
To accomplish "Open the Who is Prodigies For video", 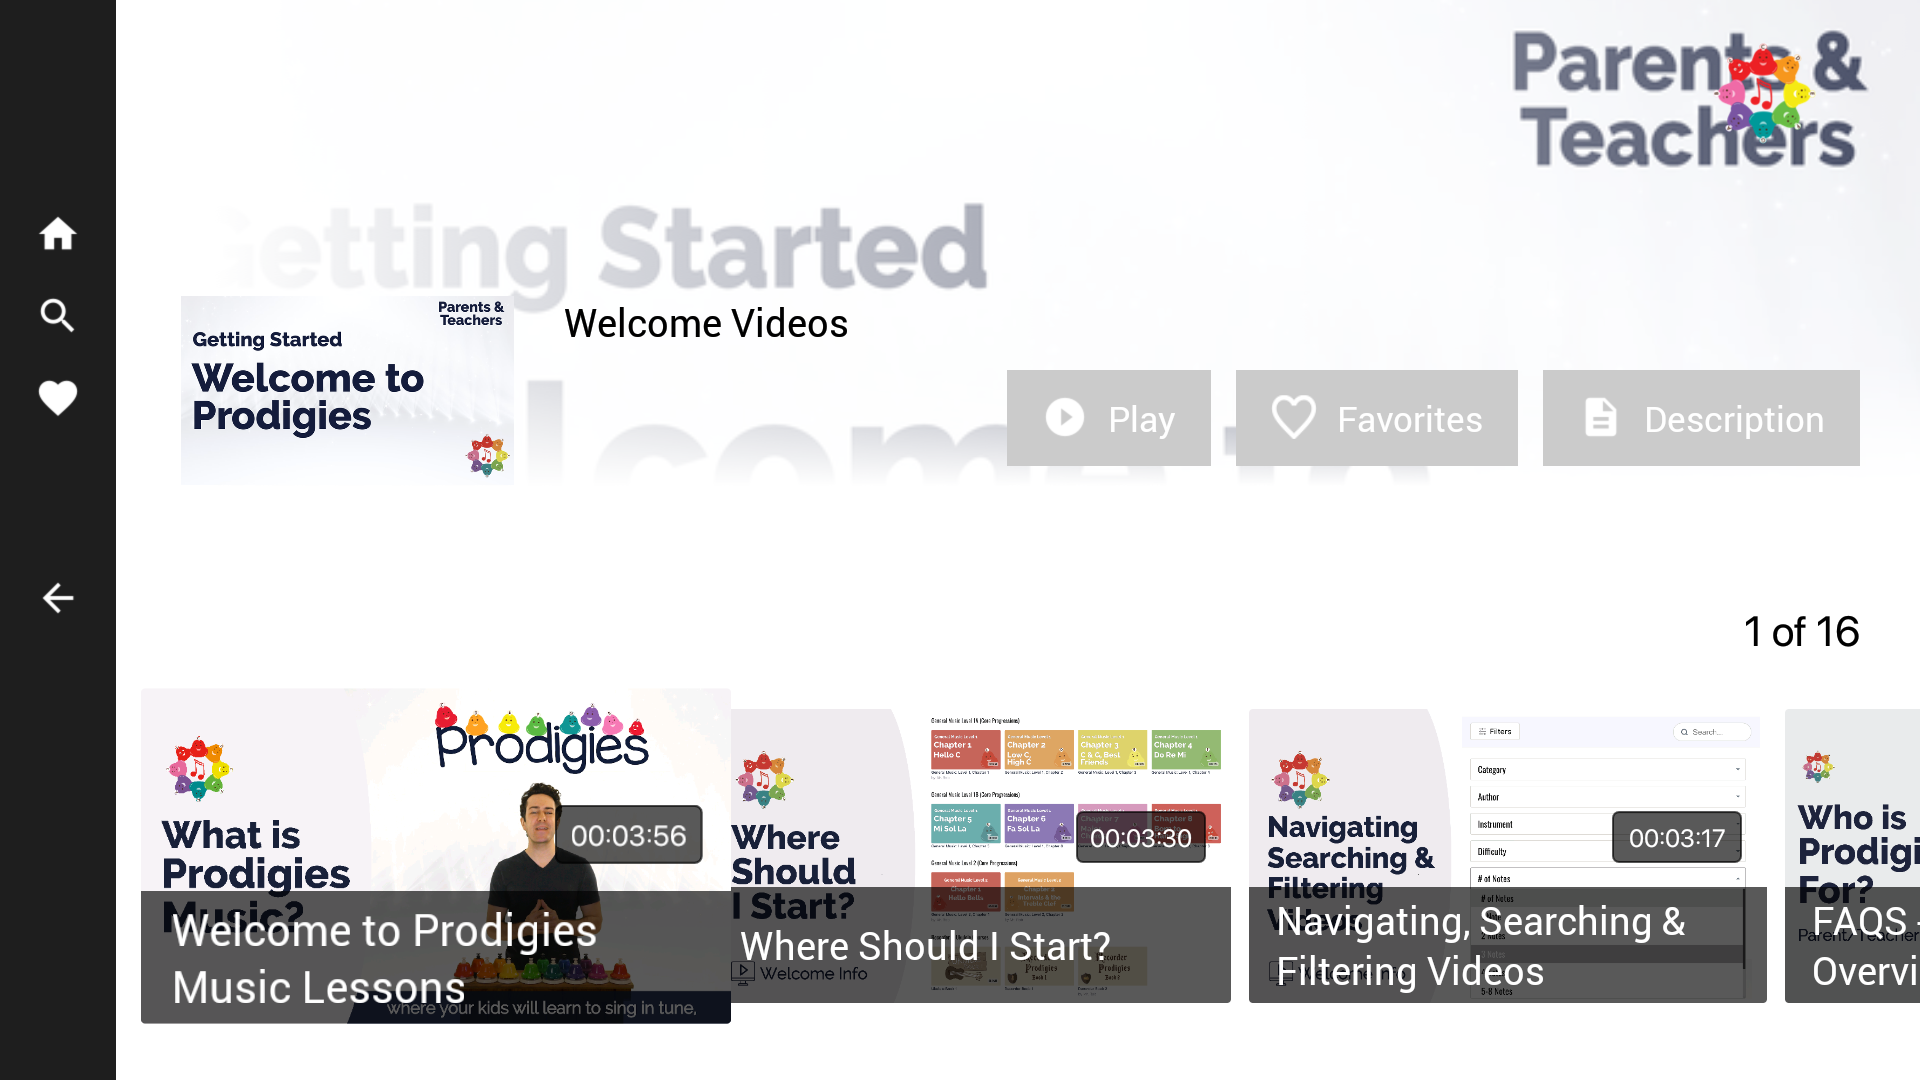I will [1852, 856].
